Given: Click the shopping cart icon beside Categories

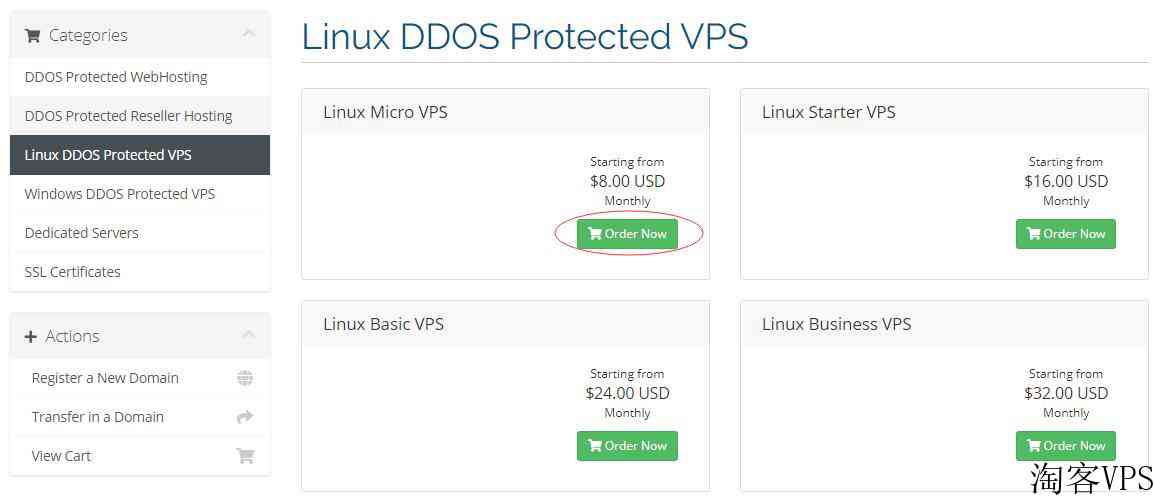Looking at the screenshot, I should click(32, 35).
